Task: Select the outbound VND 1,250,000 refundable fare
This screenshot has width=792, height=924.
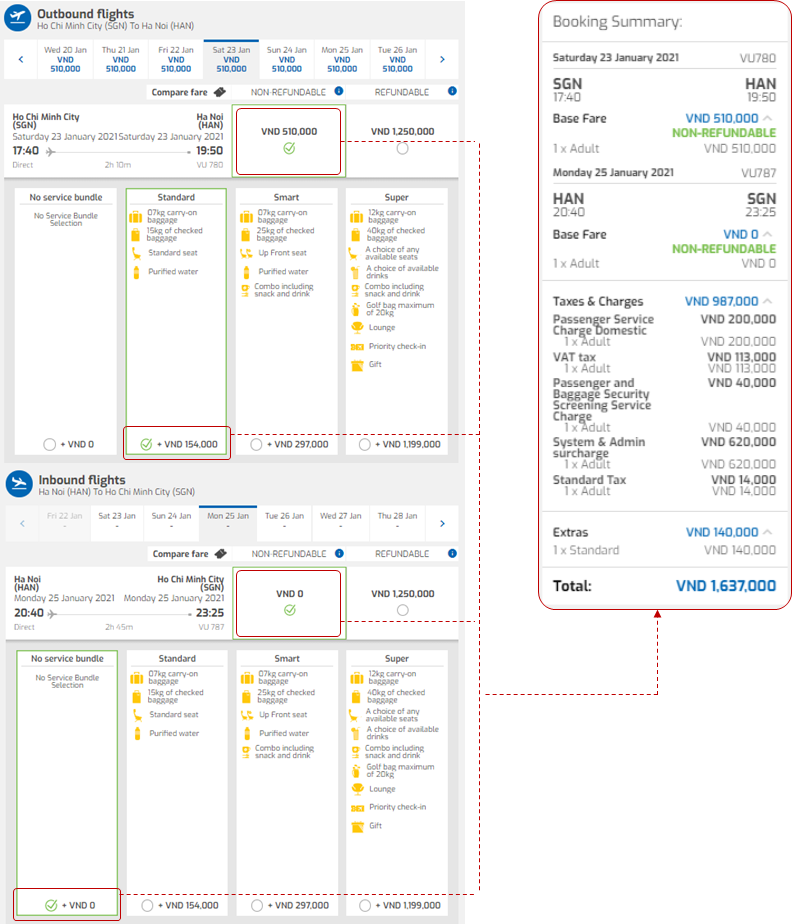Action: click(x=402, y=149)
